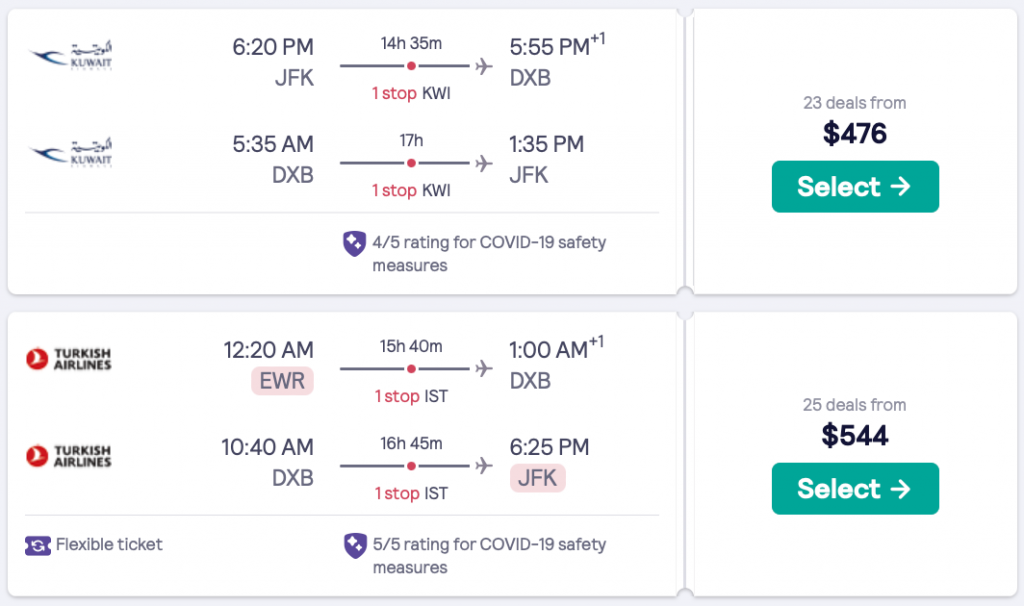This screenshot has width=1024, height=606.
Task: Click the 4/5 COVID-19 safety shield icon
Action: click(x=354, y=243)
